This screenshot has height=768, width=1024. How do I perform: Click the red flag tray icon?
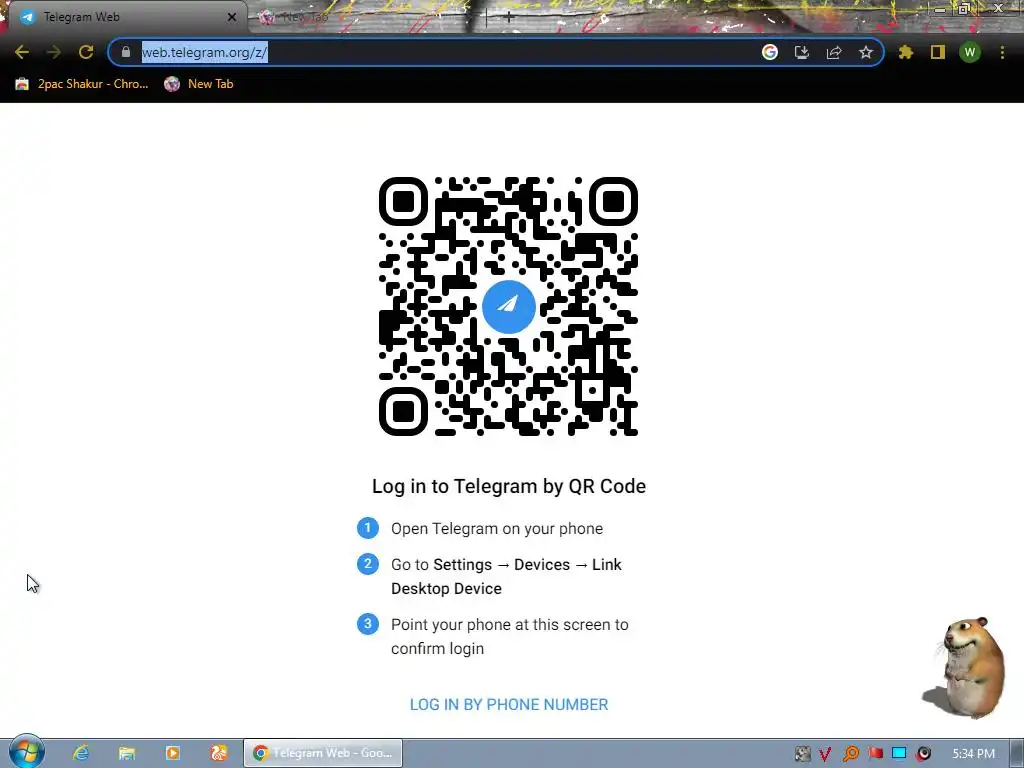pos(875,754)
